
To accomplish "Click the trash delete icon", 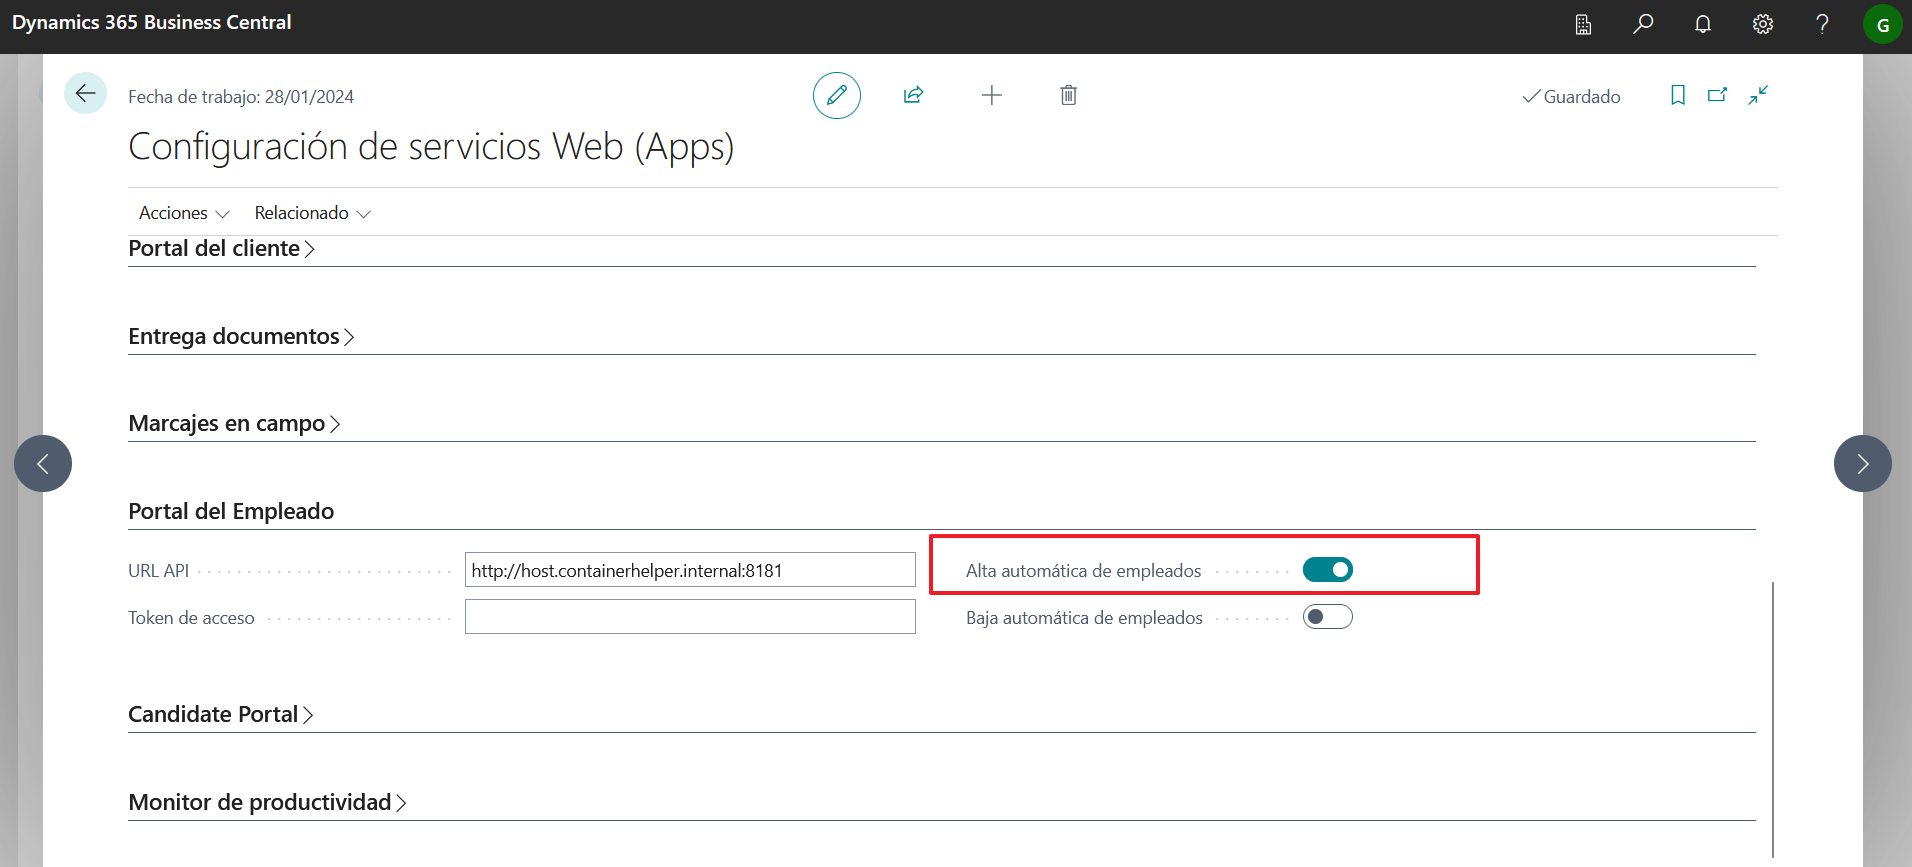I will pos(1068,96).
